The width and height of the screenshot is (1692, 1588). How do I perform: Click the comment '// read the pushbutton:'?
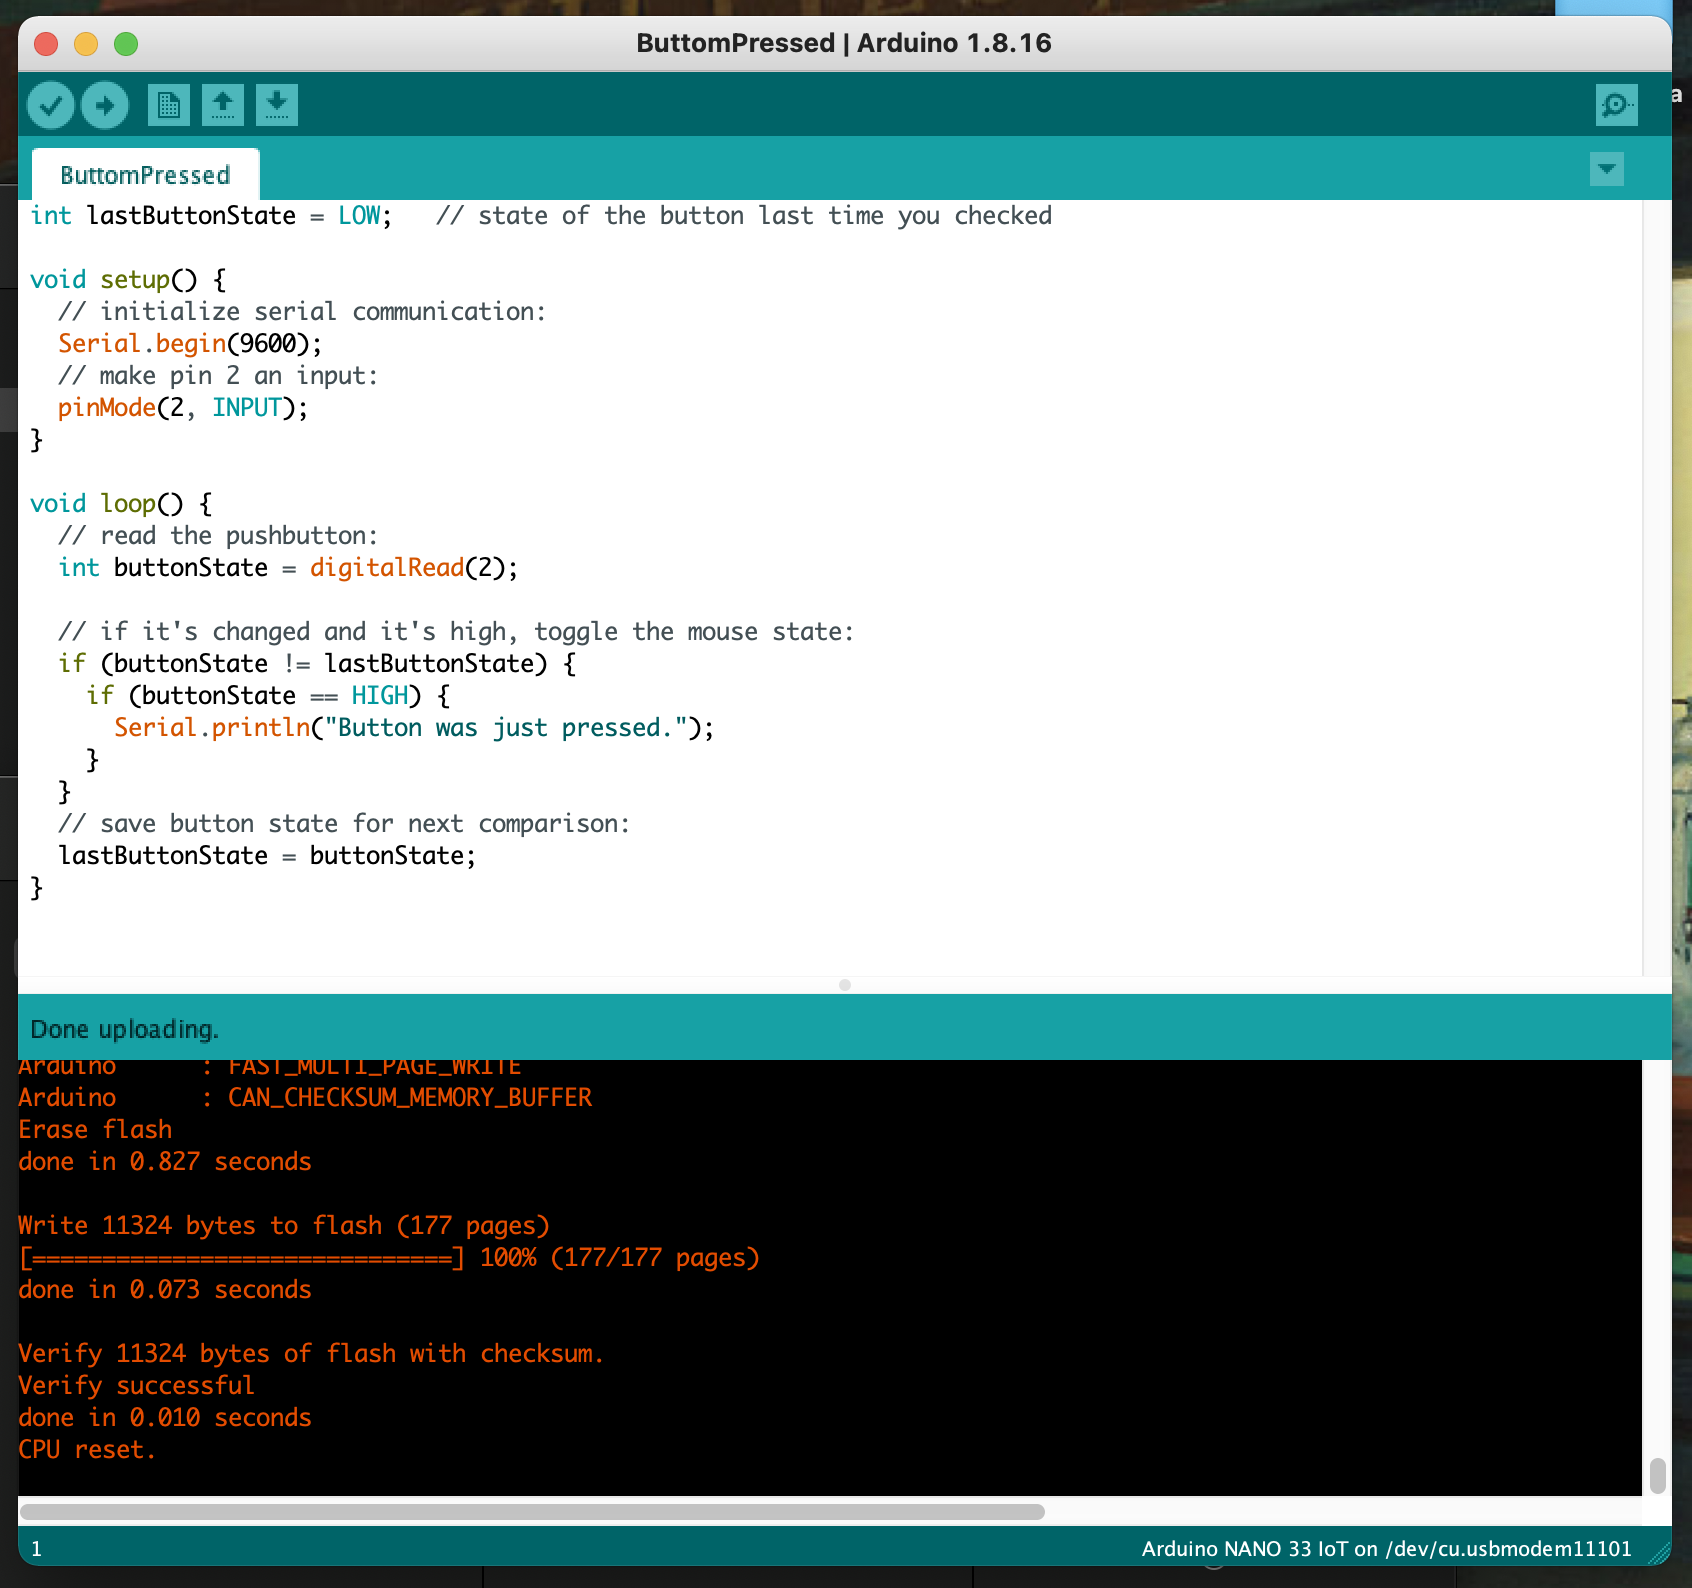coord(218,536)
